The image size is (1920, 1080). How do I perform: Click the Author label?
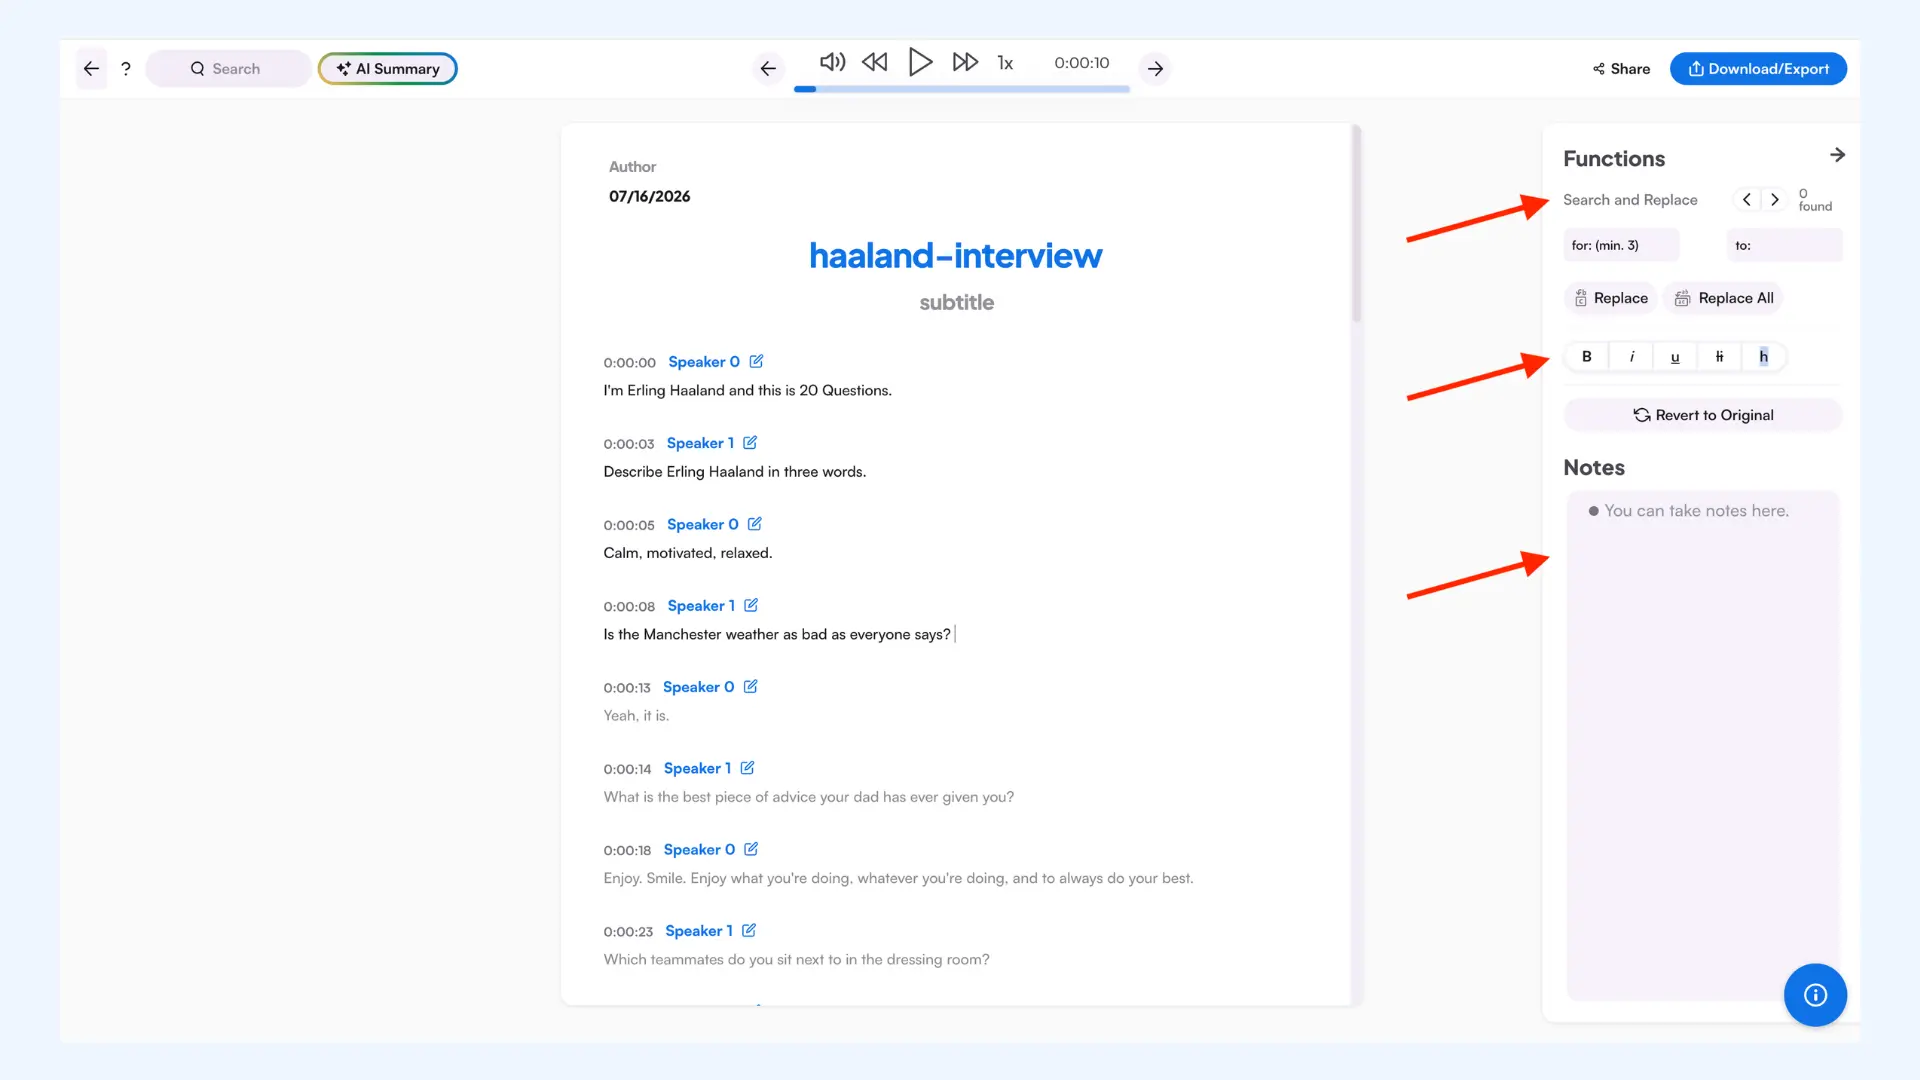point(632,167)
